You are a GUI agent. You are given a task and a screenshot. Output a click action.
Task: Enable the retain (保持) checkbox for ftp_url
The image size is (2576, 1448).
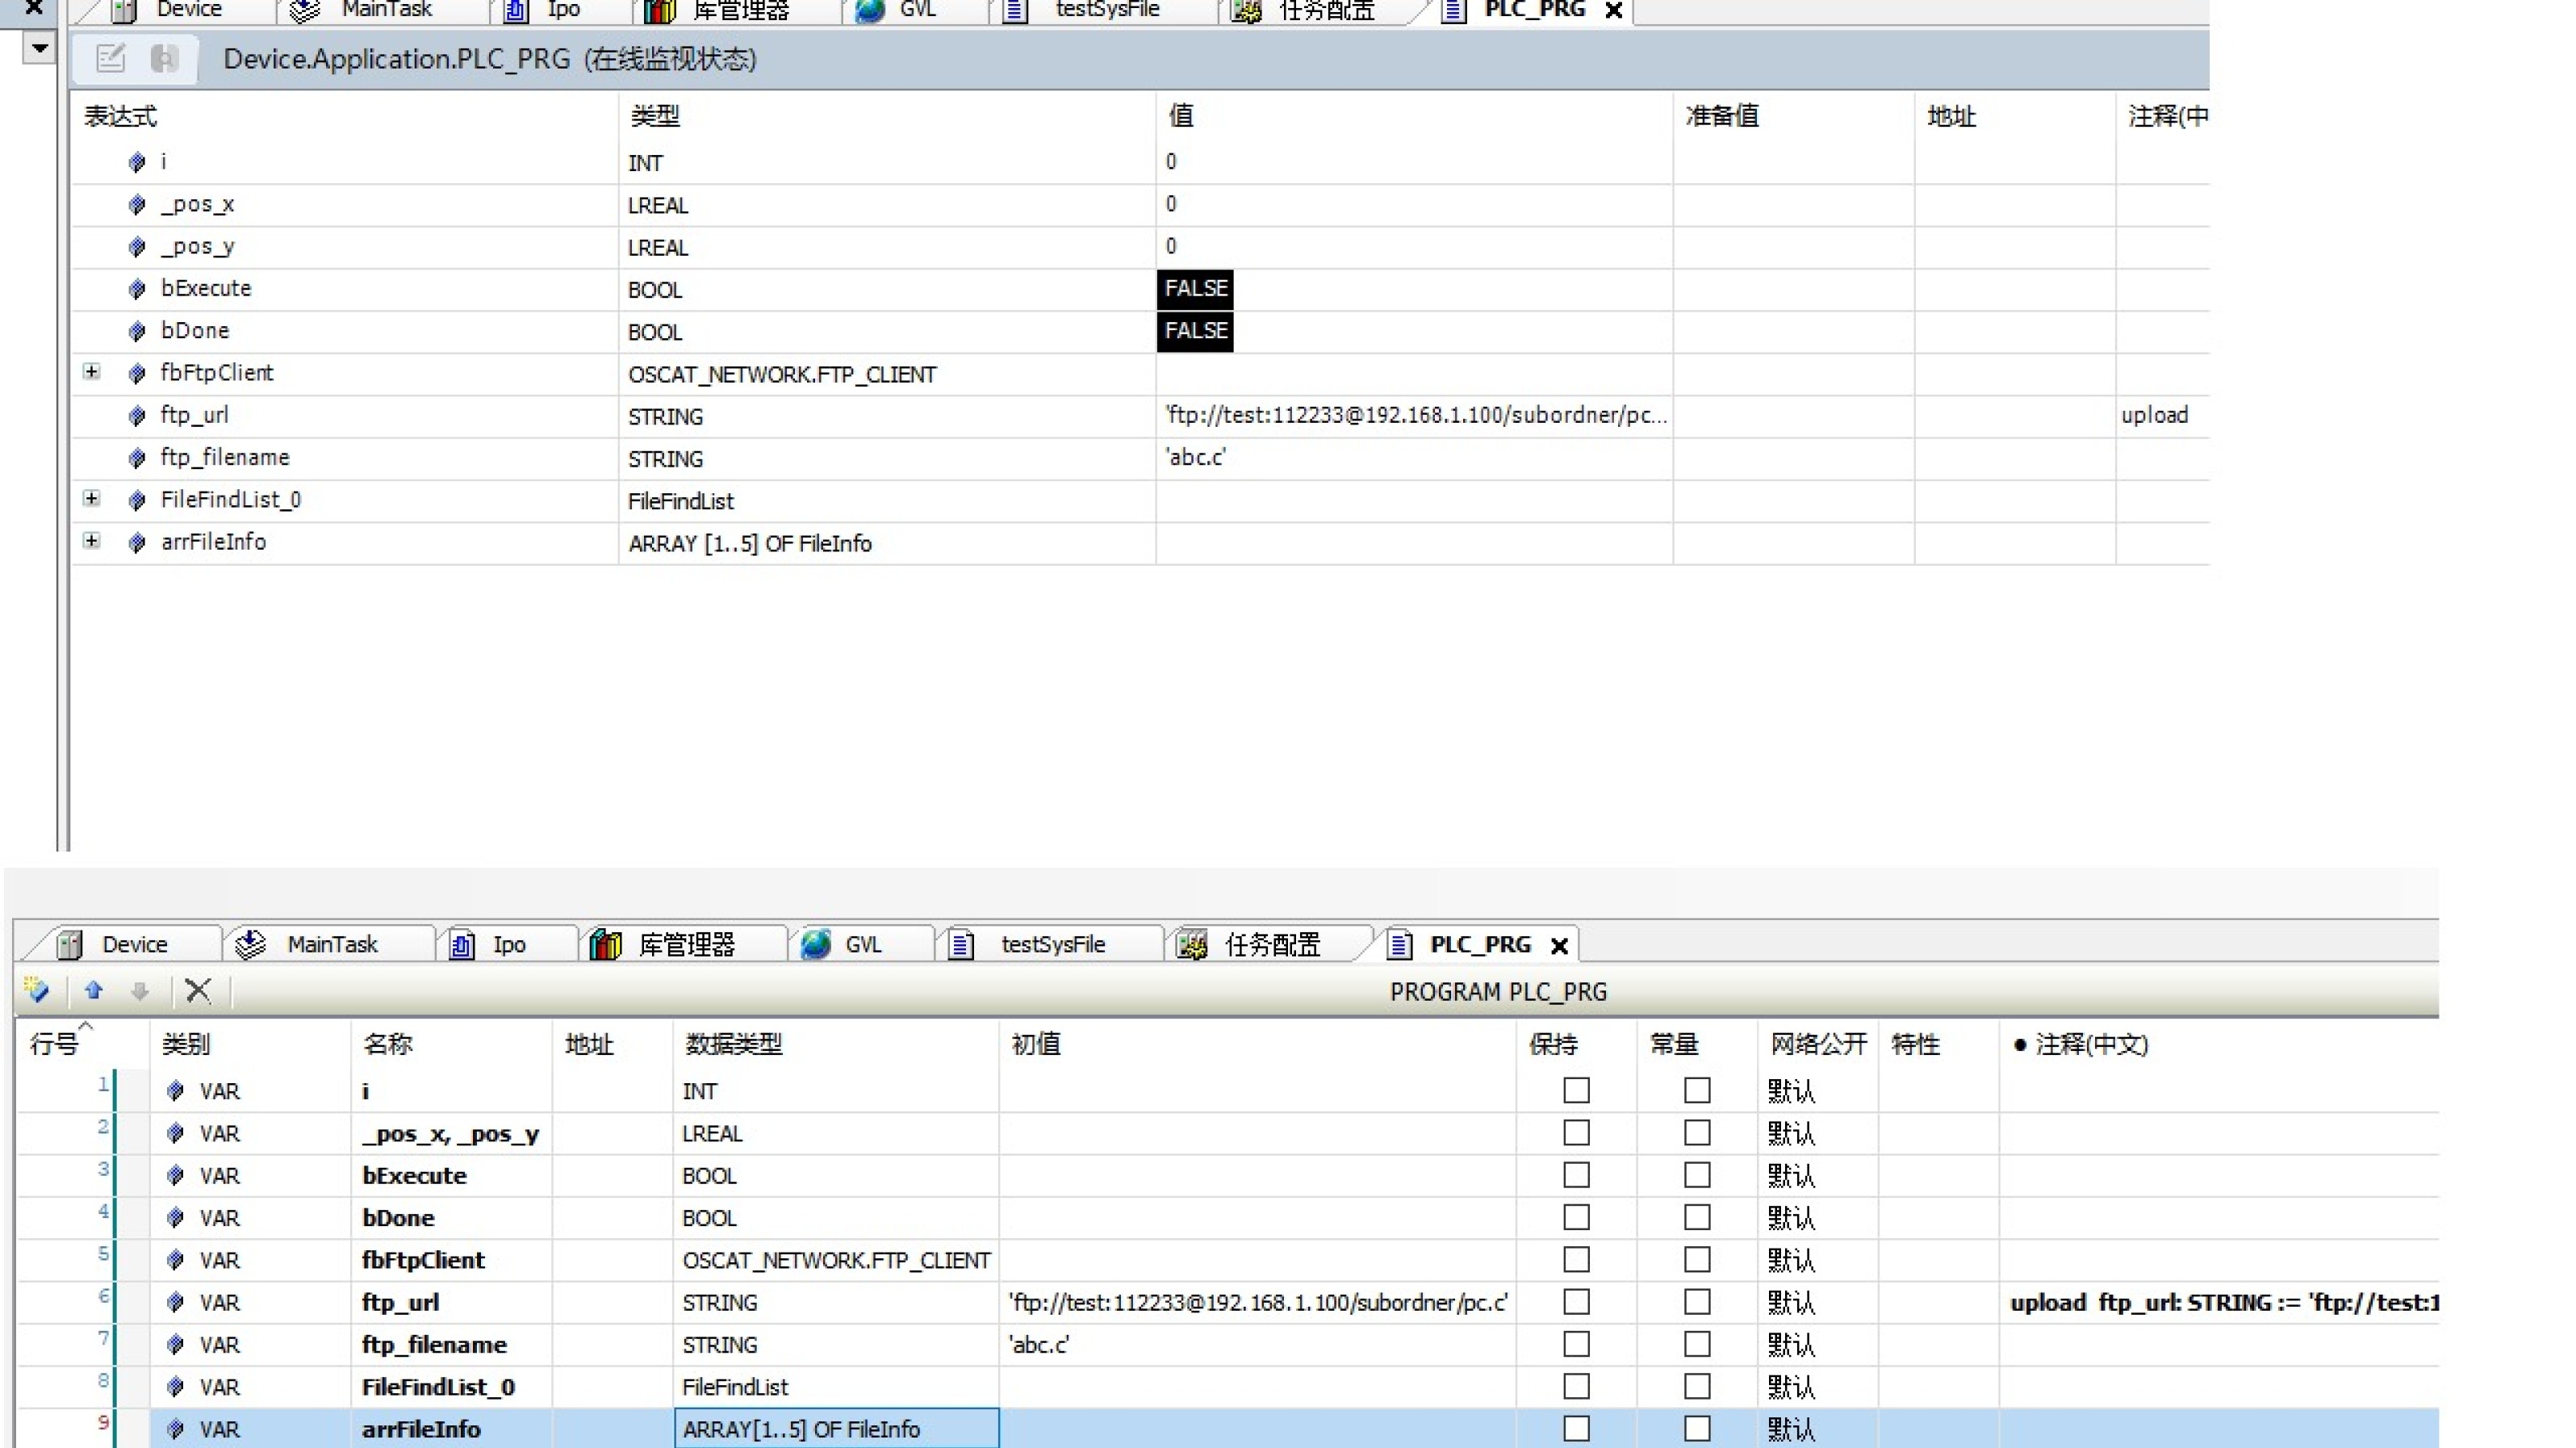[1576, 1302]
